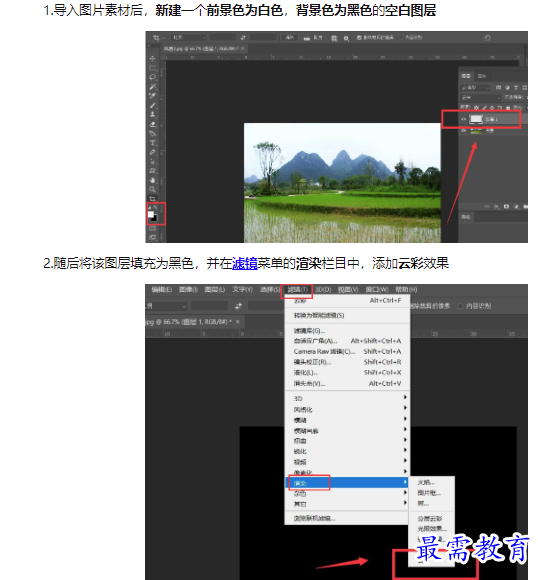
Task: Follow the blue 滤镜 hyperlink in step 2
Action: 245,263
